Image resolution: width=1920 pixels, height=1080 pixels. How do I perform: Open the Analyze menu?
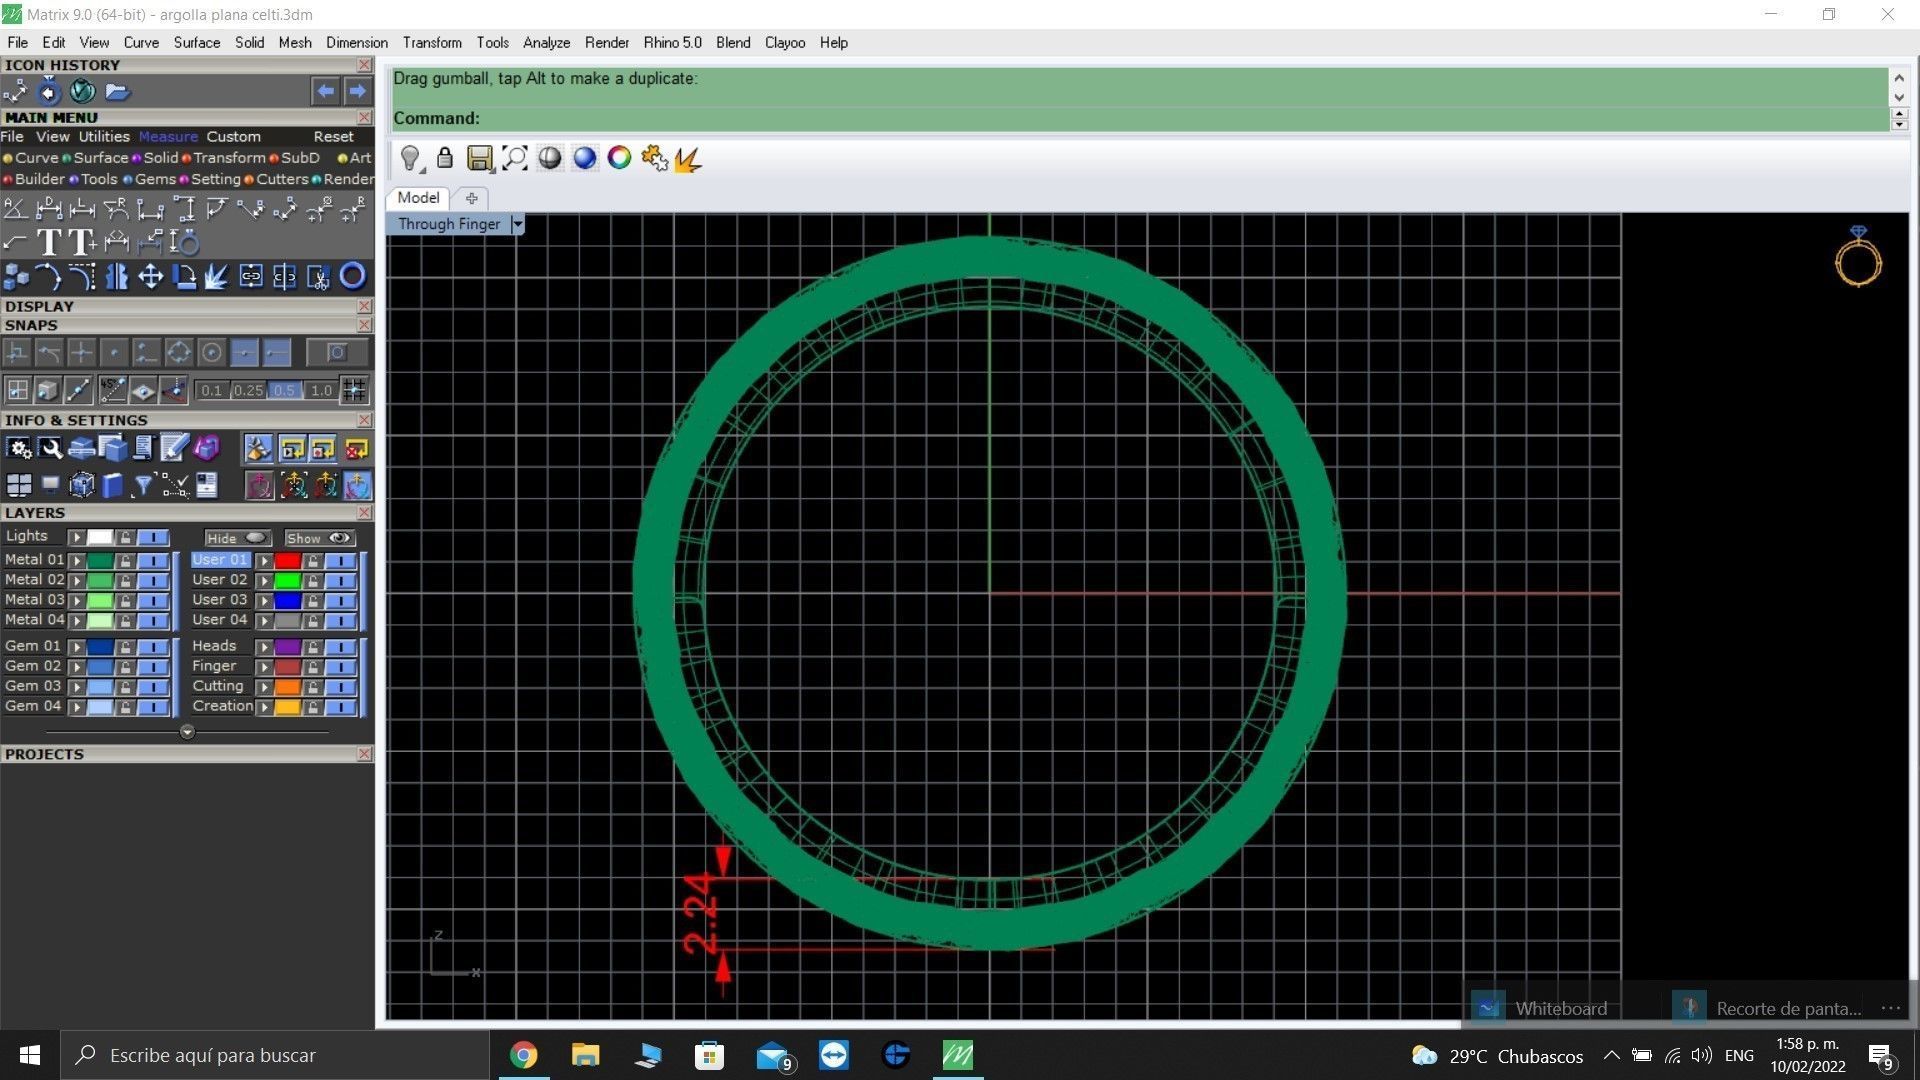(x=546, y=43)
